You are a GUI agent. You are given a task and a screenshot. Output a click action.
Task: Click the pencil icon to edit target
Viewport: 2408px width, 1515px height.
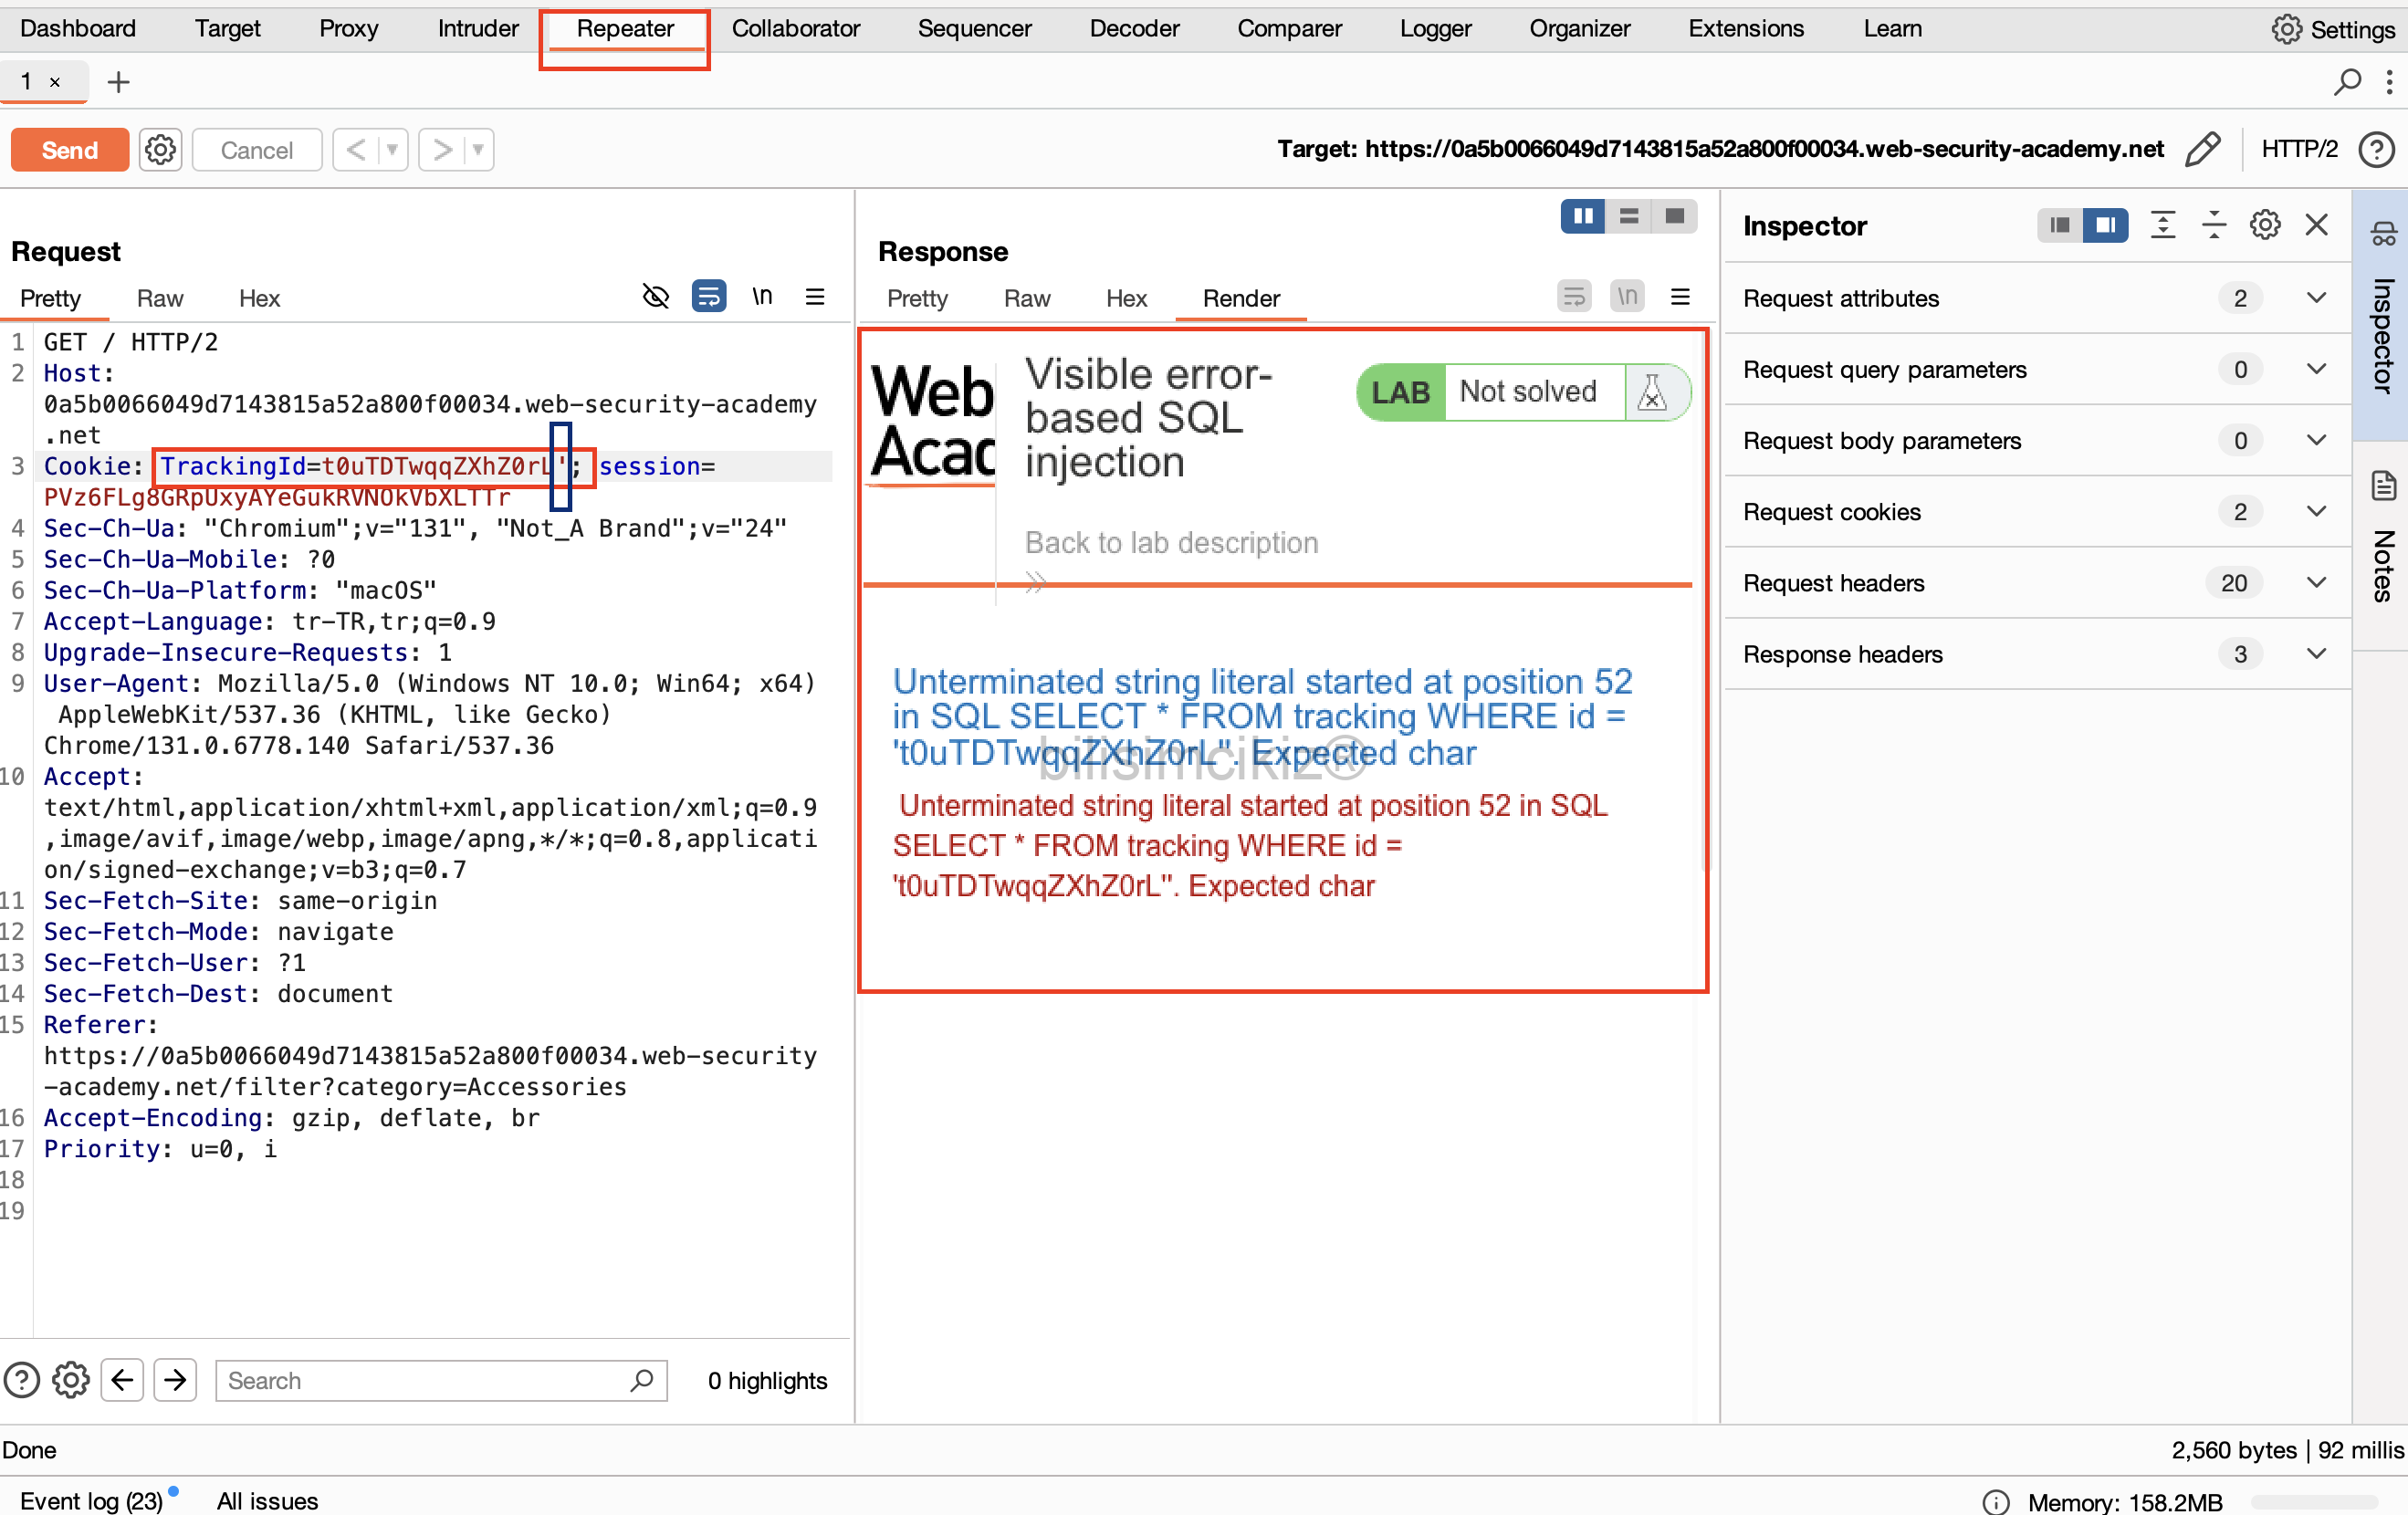coord(2203,150)
